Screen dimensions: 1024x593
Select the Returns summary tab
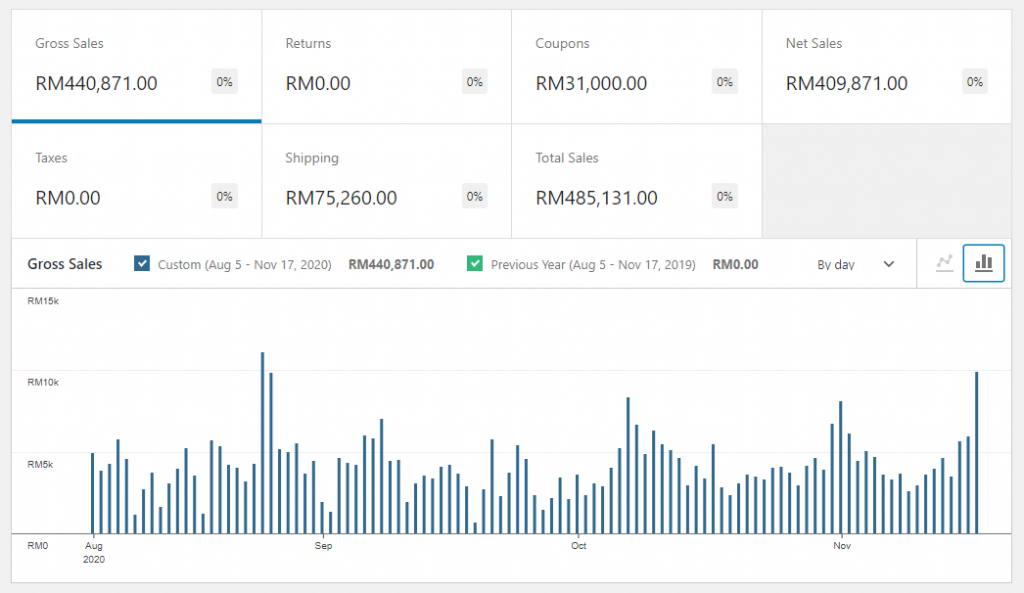point(387,66)
